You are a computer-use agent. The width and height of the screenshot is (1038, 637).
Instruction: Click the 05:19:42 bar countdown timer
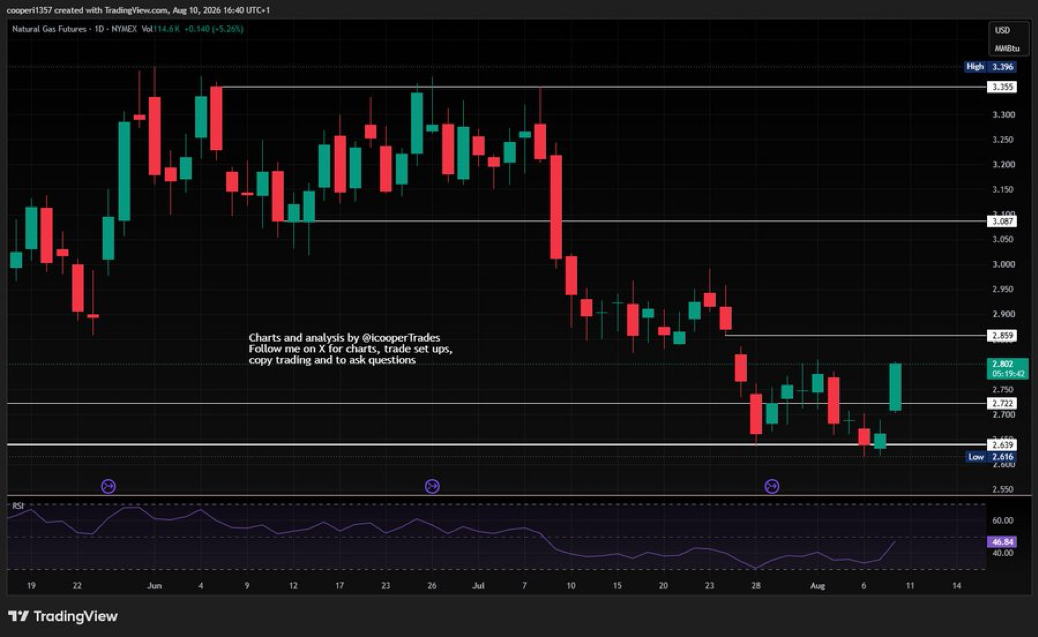[x=1008, y=374]
